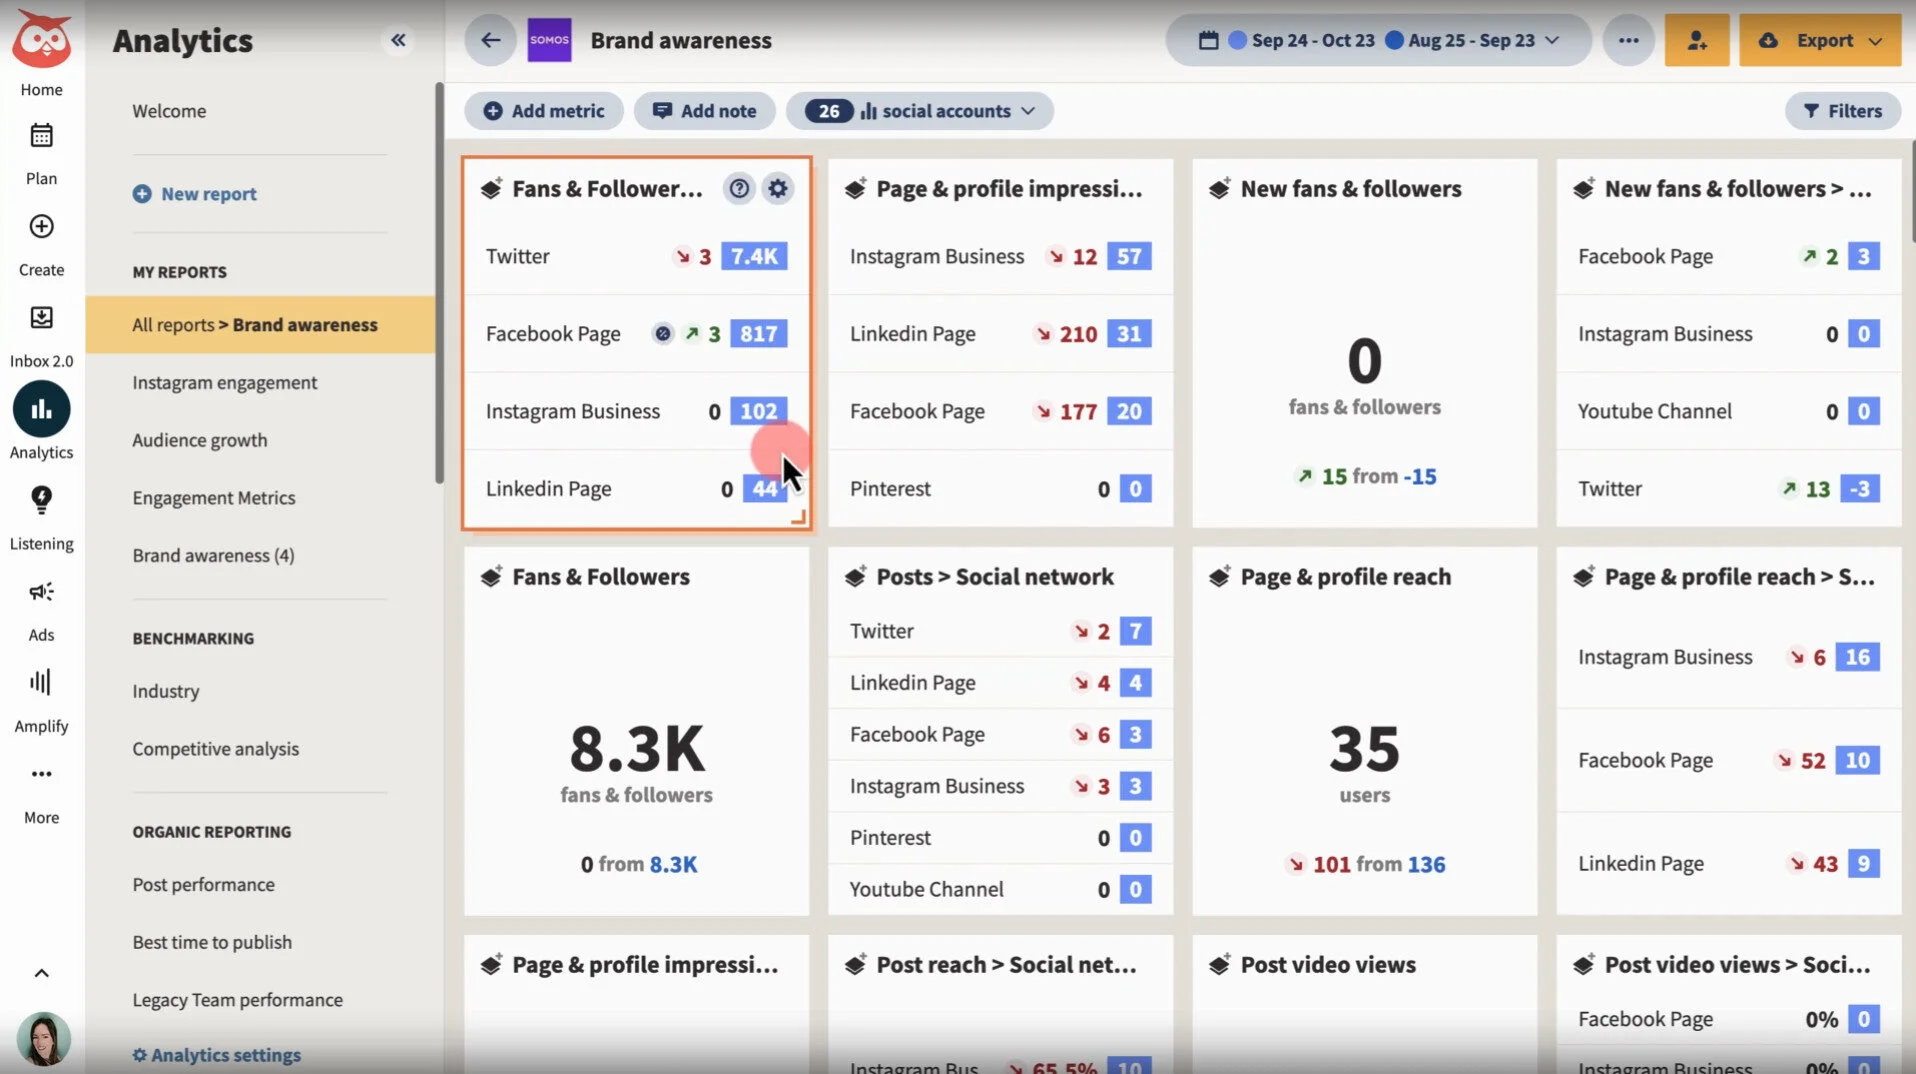Open Industry benchmarking
Viewport: 1916px width, 1074px height.
[166, 691]
